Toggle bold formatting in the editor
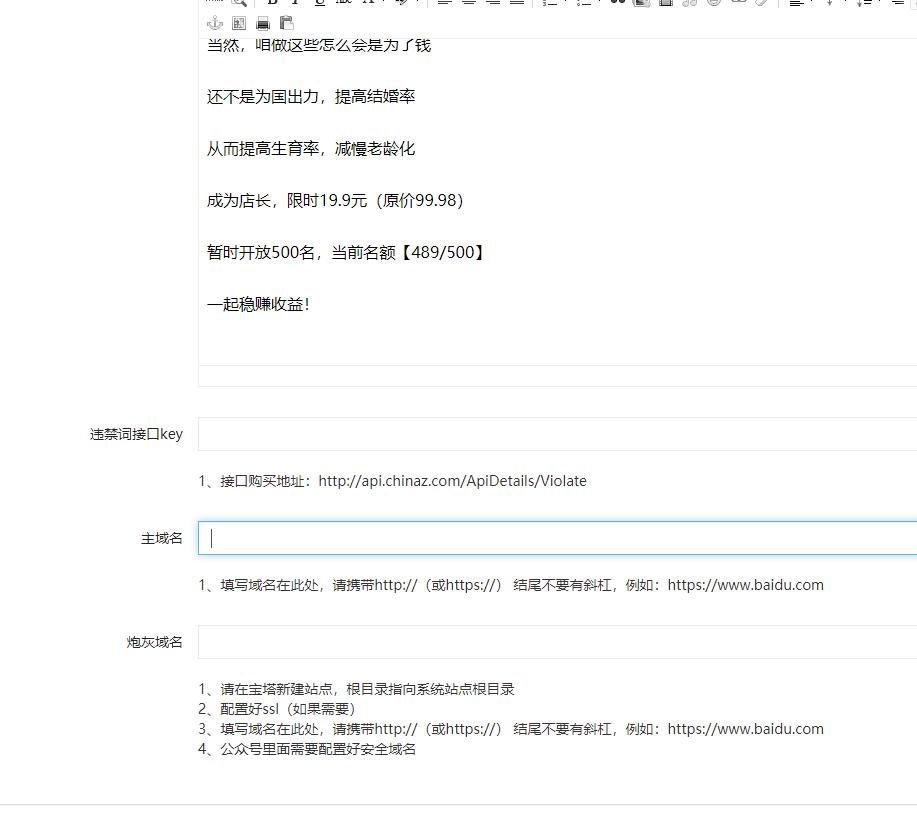Viewport: 917px width, 815px height. pyautogui.click(x=271, y=3)
